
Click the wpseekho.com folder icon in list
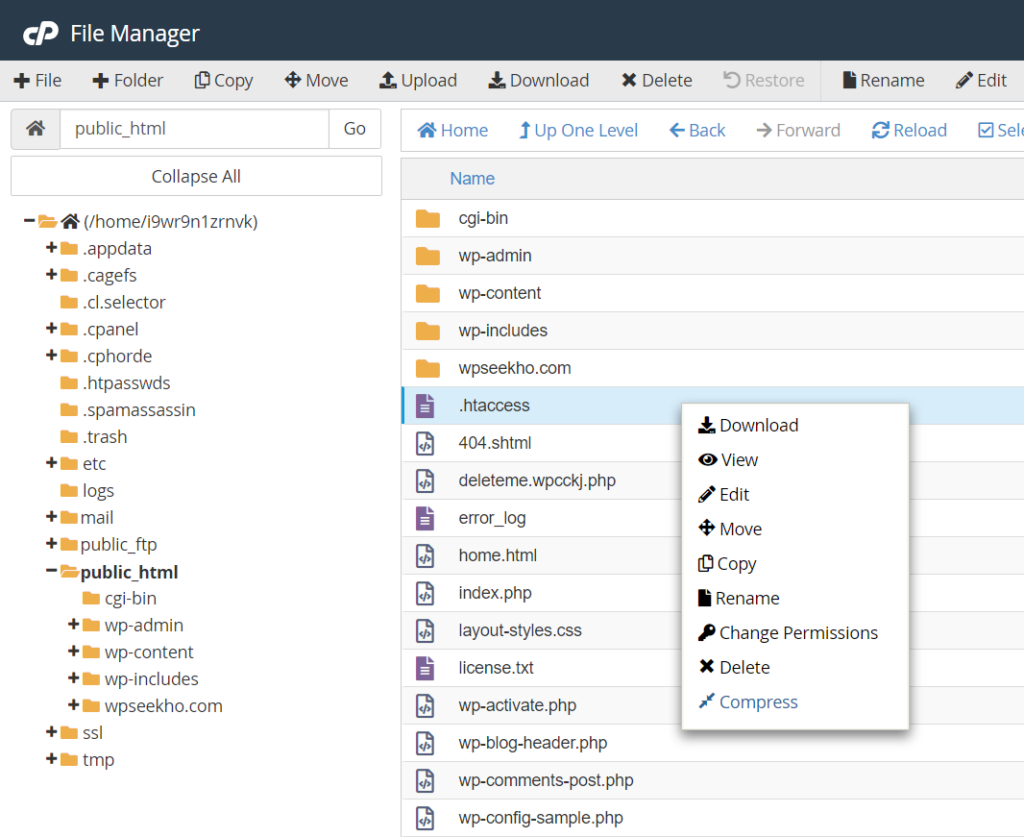coord(428,368)
